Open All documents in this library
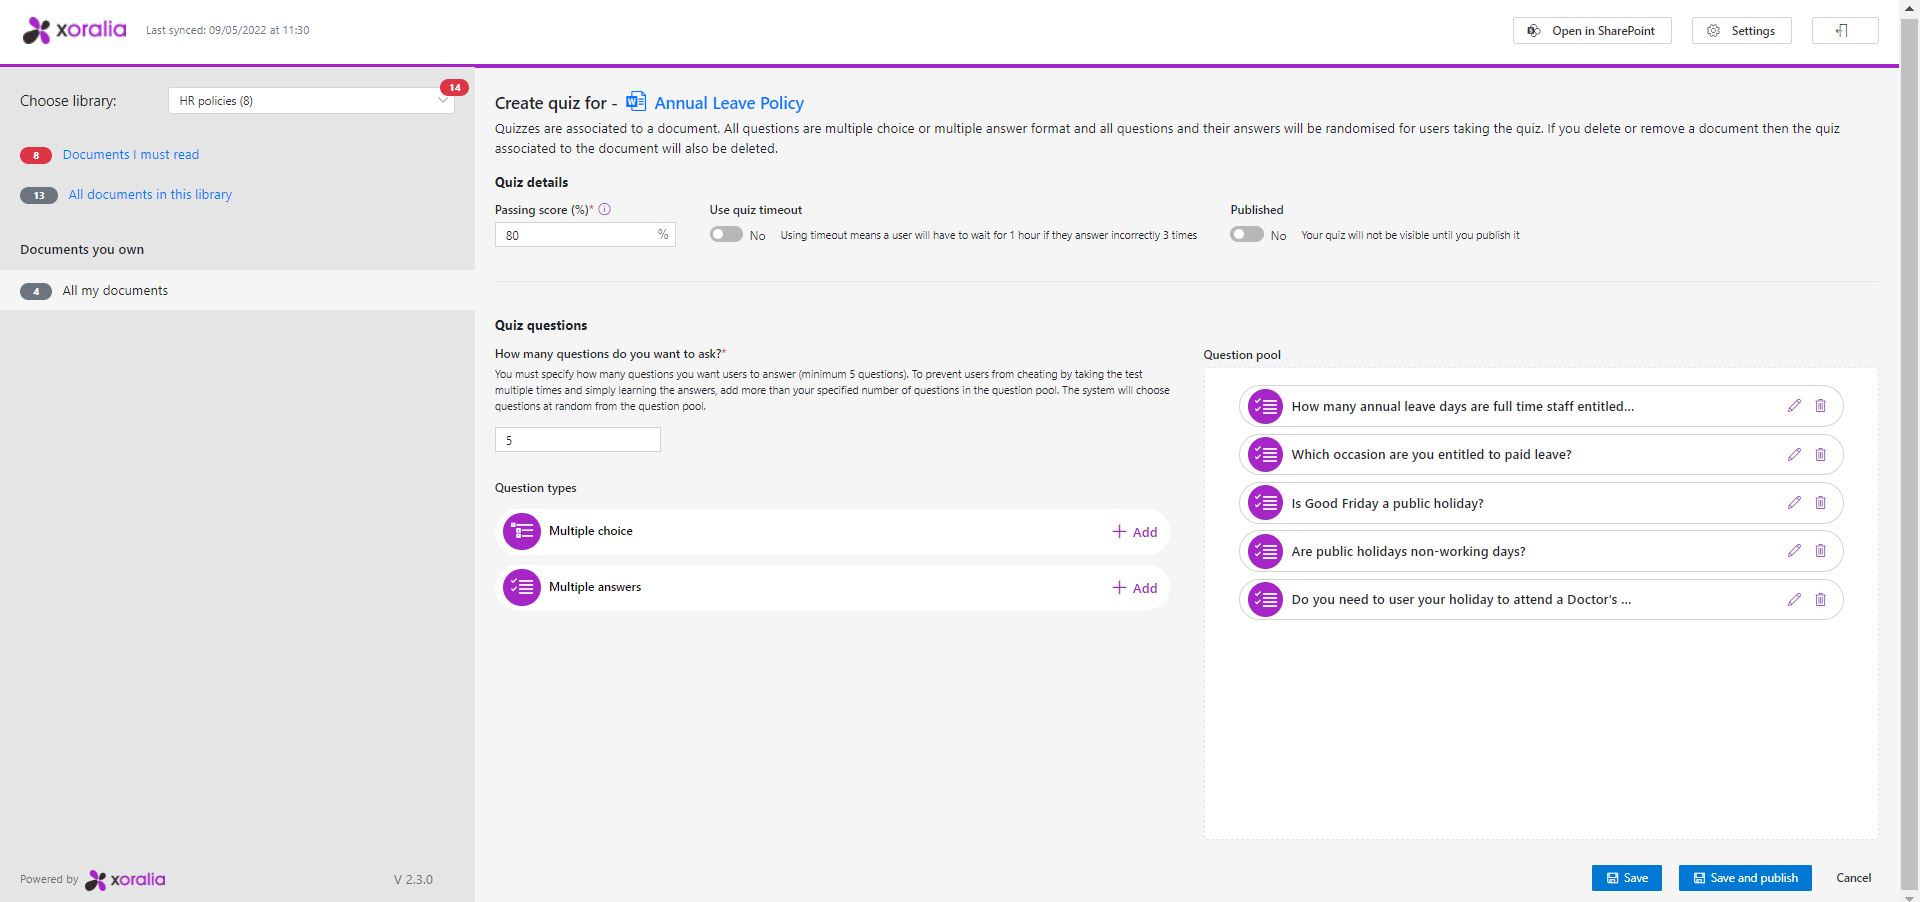1920x902 pixels. coord(150,195)
